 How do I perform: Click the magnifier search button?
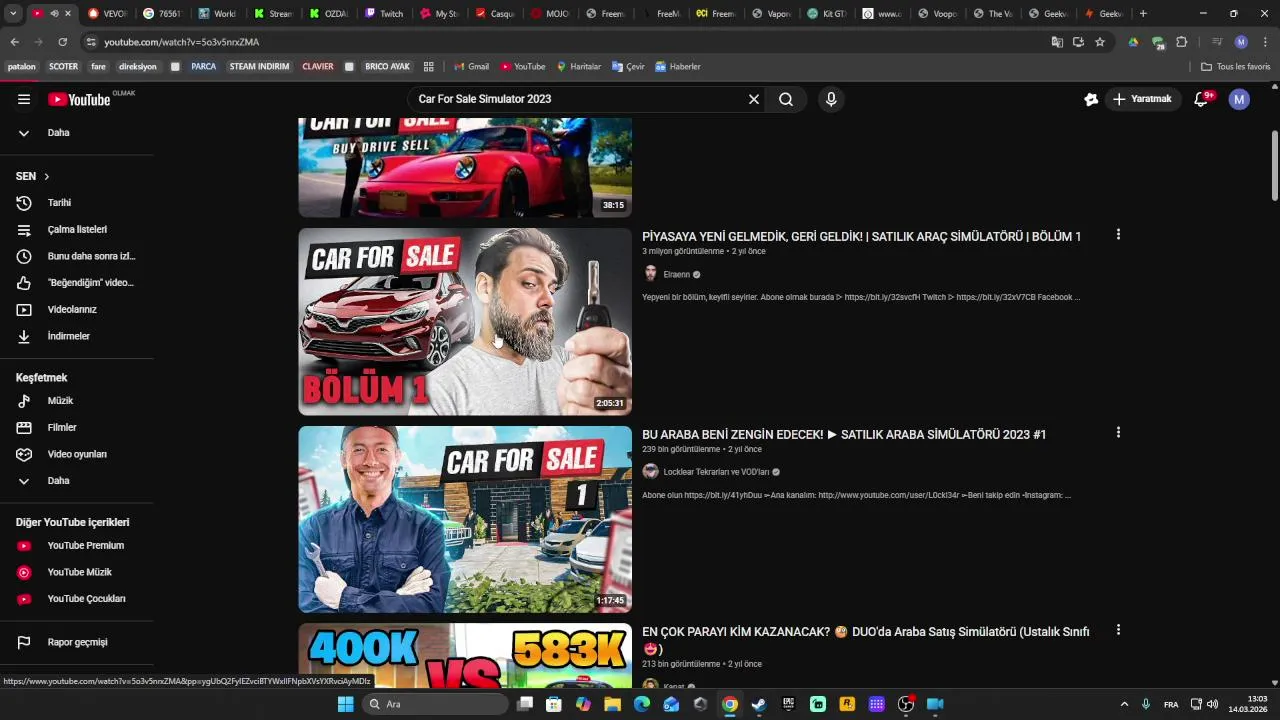[786, 99]
